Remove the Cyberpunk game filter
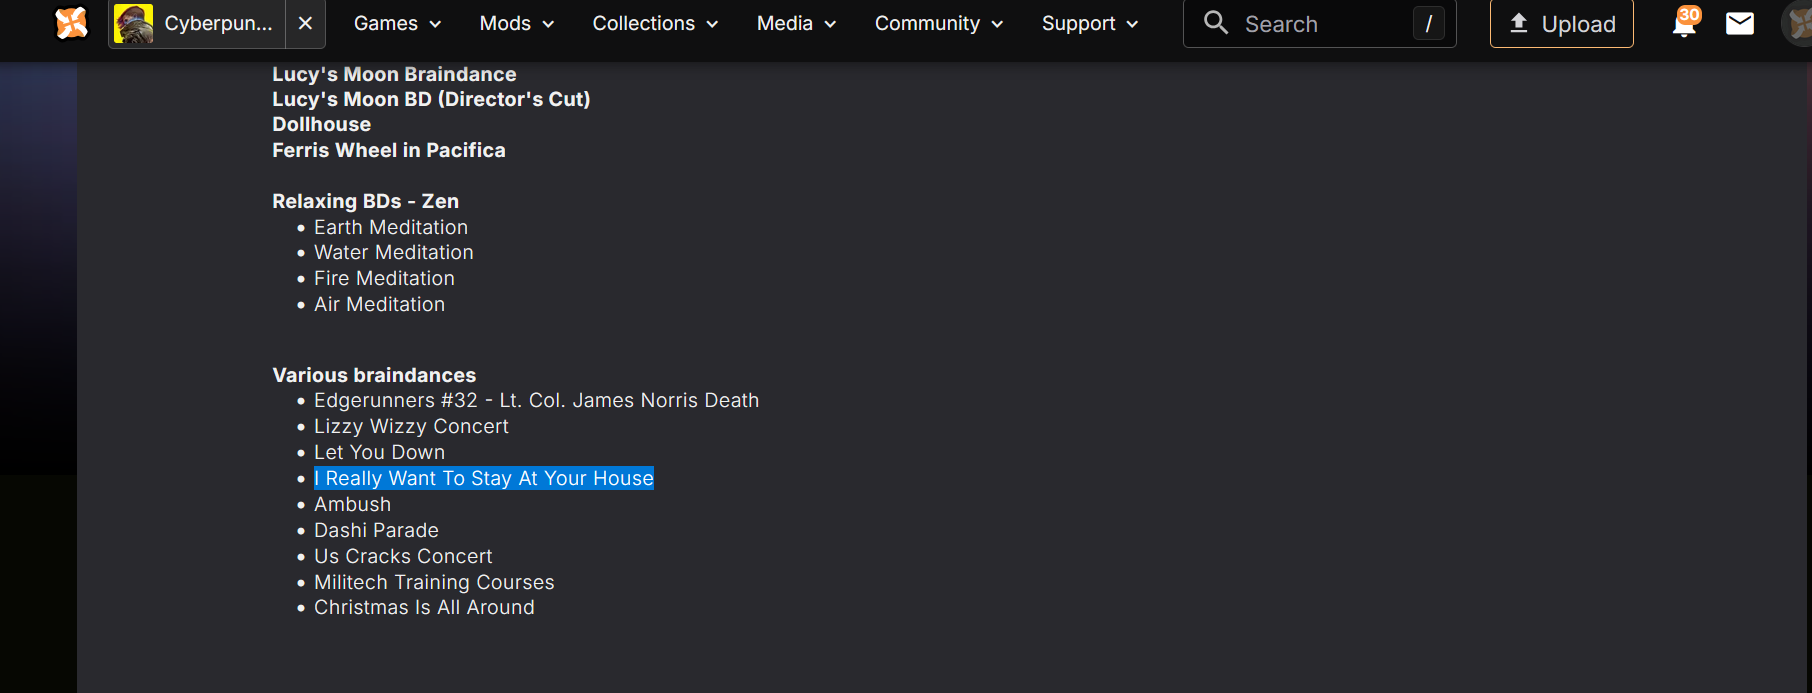The width and height of the screenshot is (1812, 693). (306, 23)
